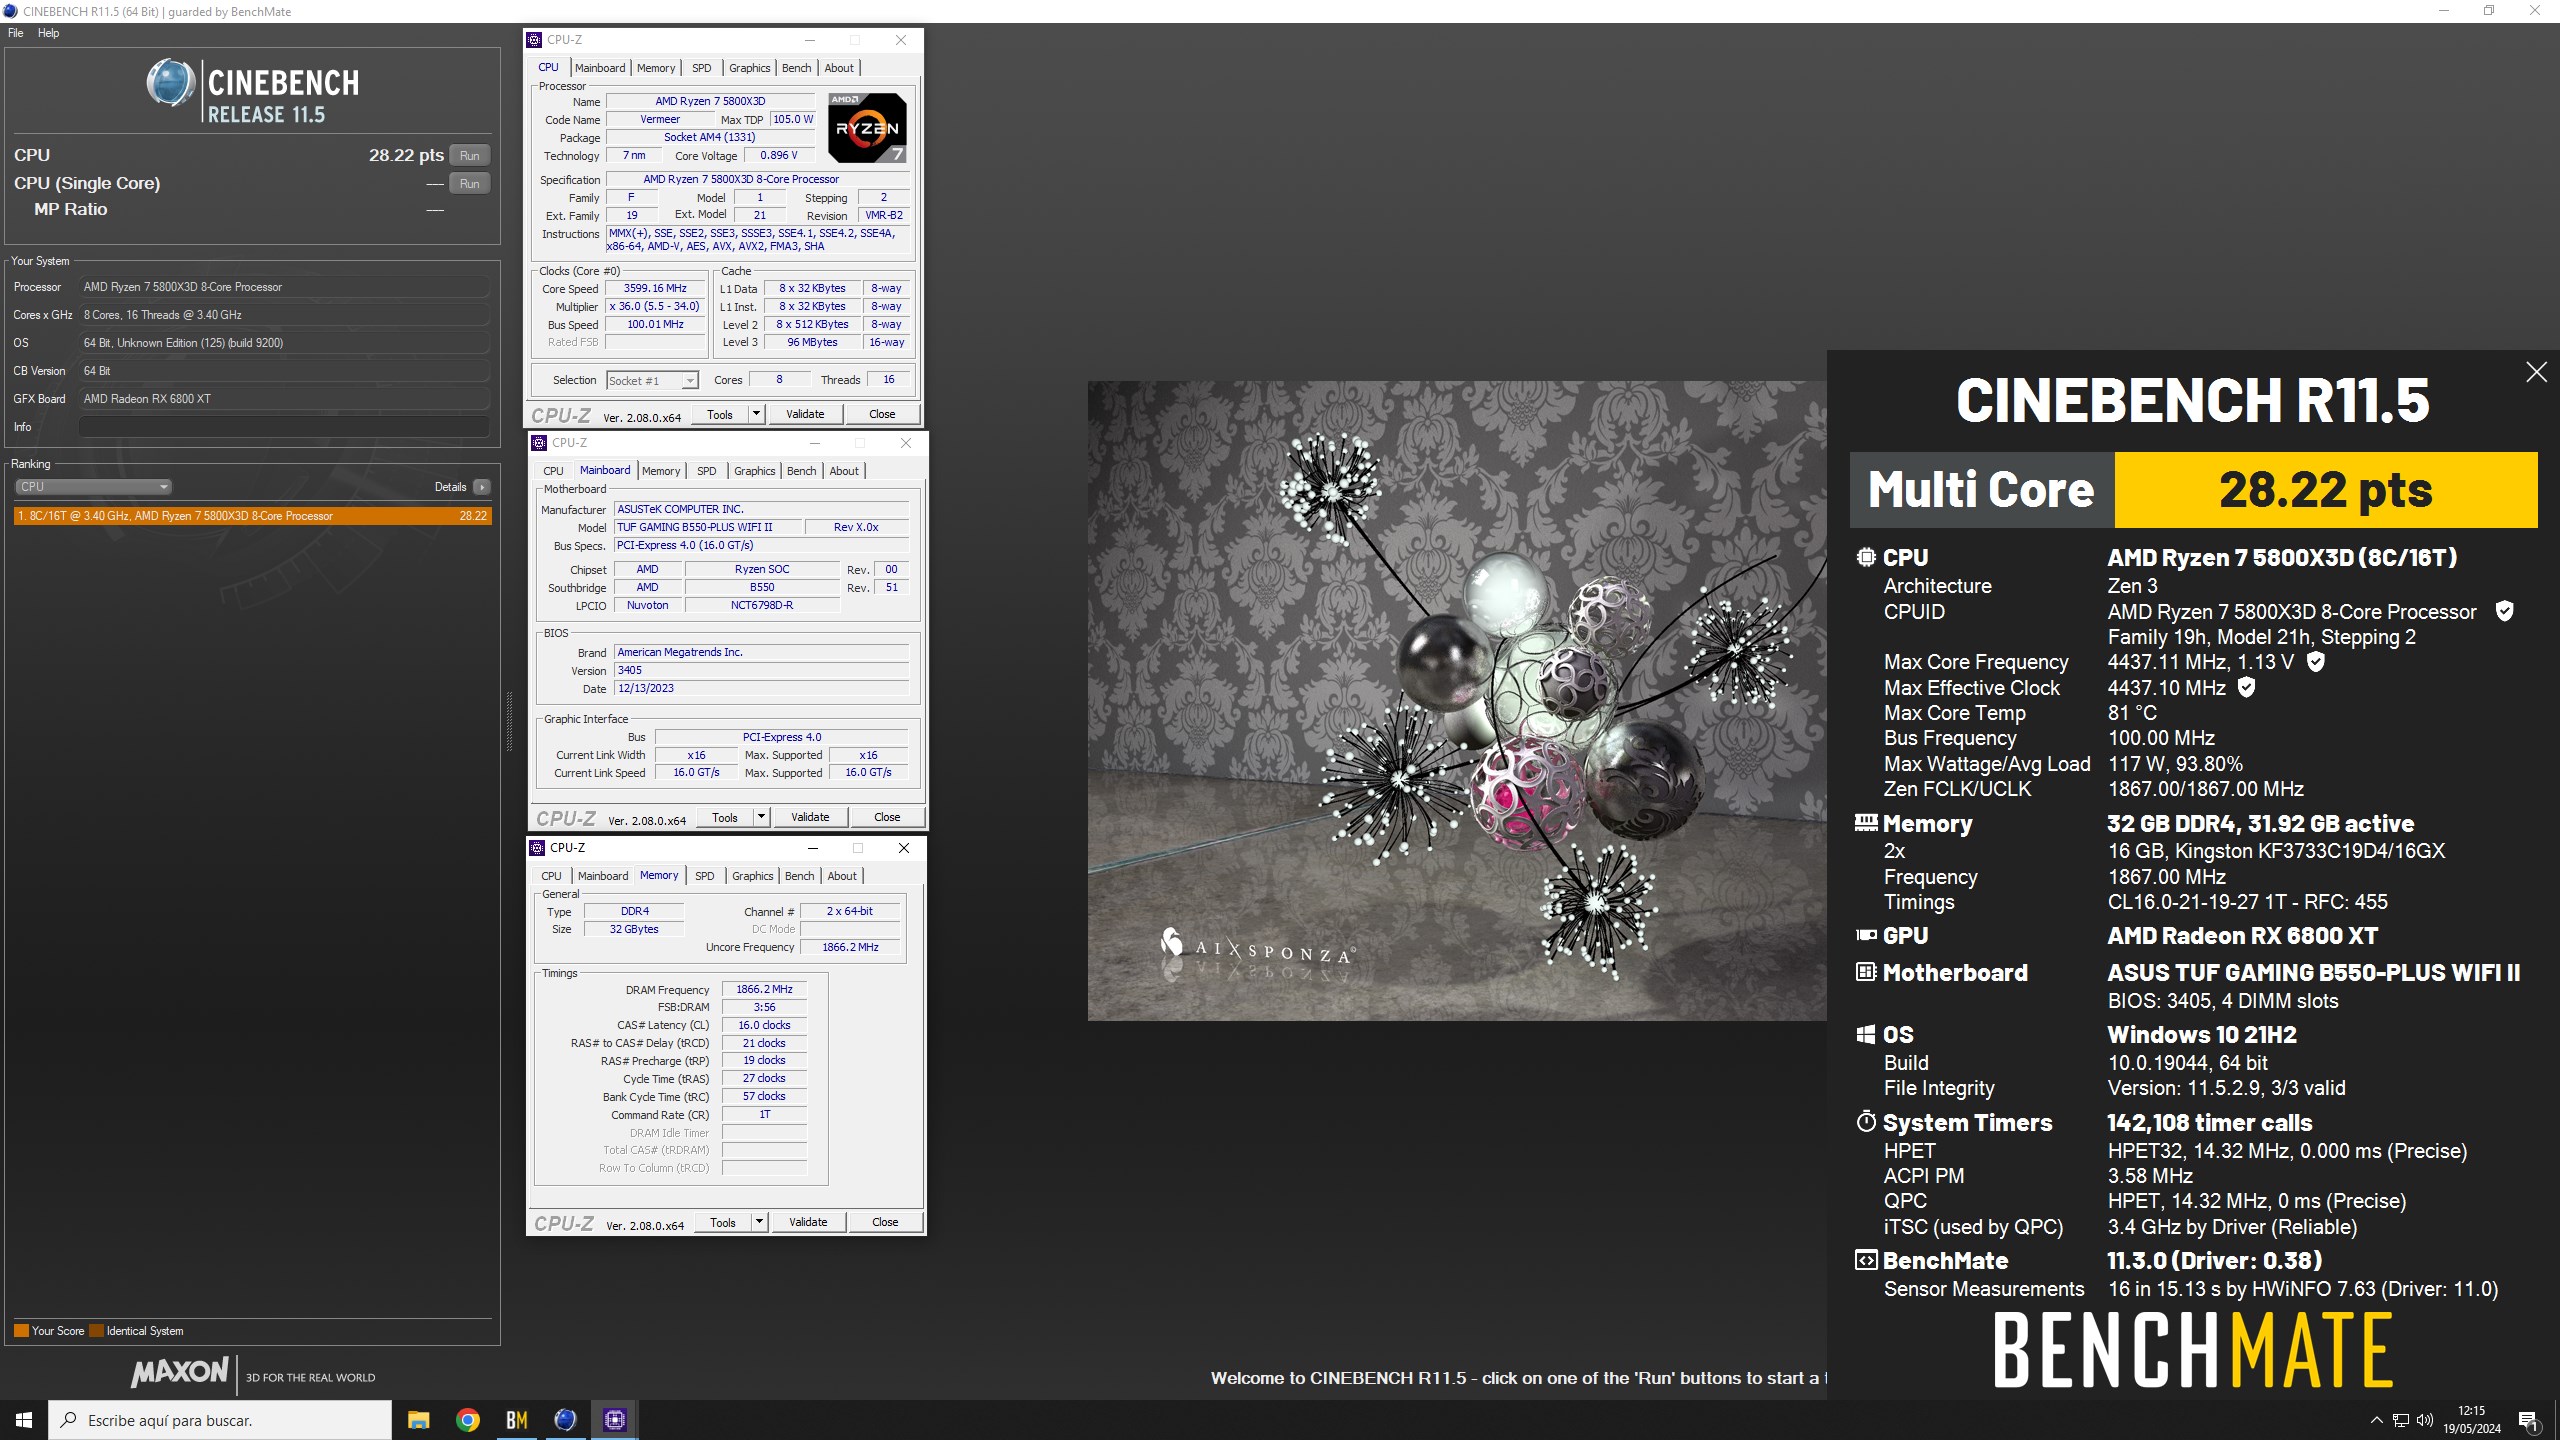Open Graphics tab in bottom CPU-Z window
The image size is (2560, 1440).
click(752, 876)
